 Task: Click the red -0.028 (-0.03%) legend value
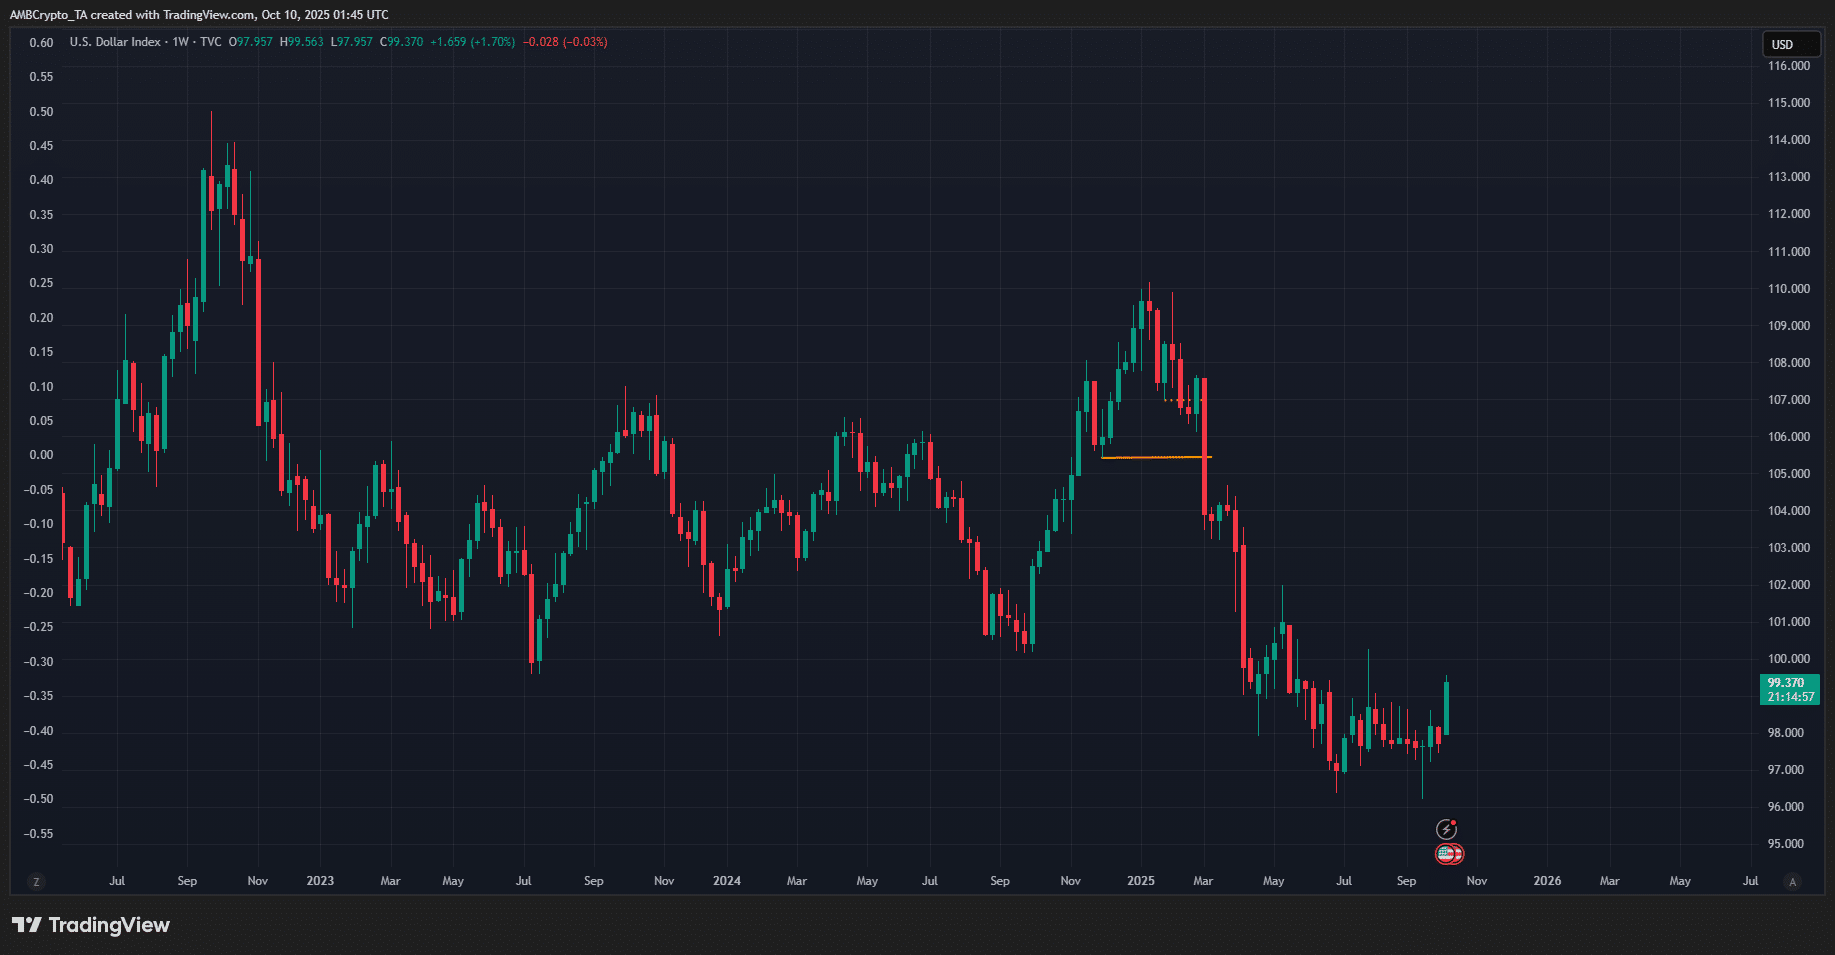[565, 42]
